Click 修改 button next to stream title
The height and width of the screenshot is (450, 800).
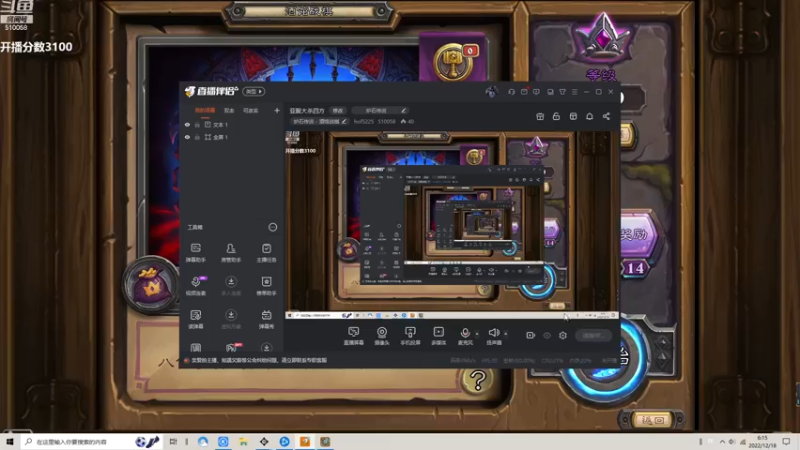(x=338, y=110)
